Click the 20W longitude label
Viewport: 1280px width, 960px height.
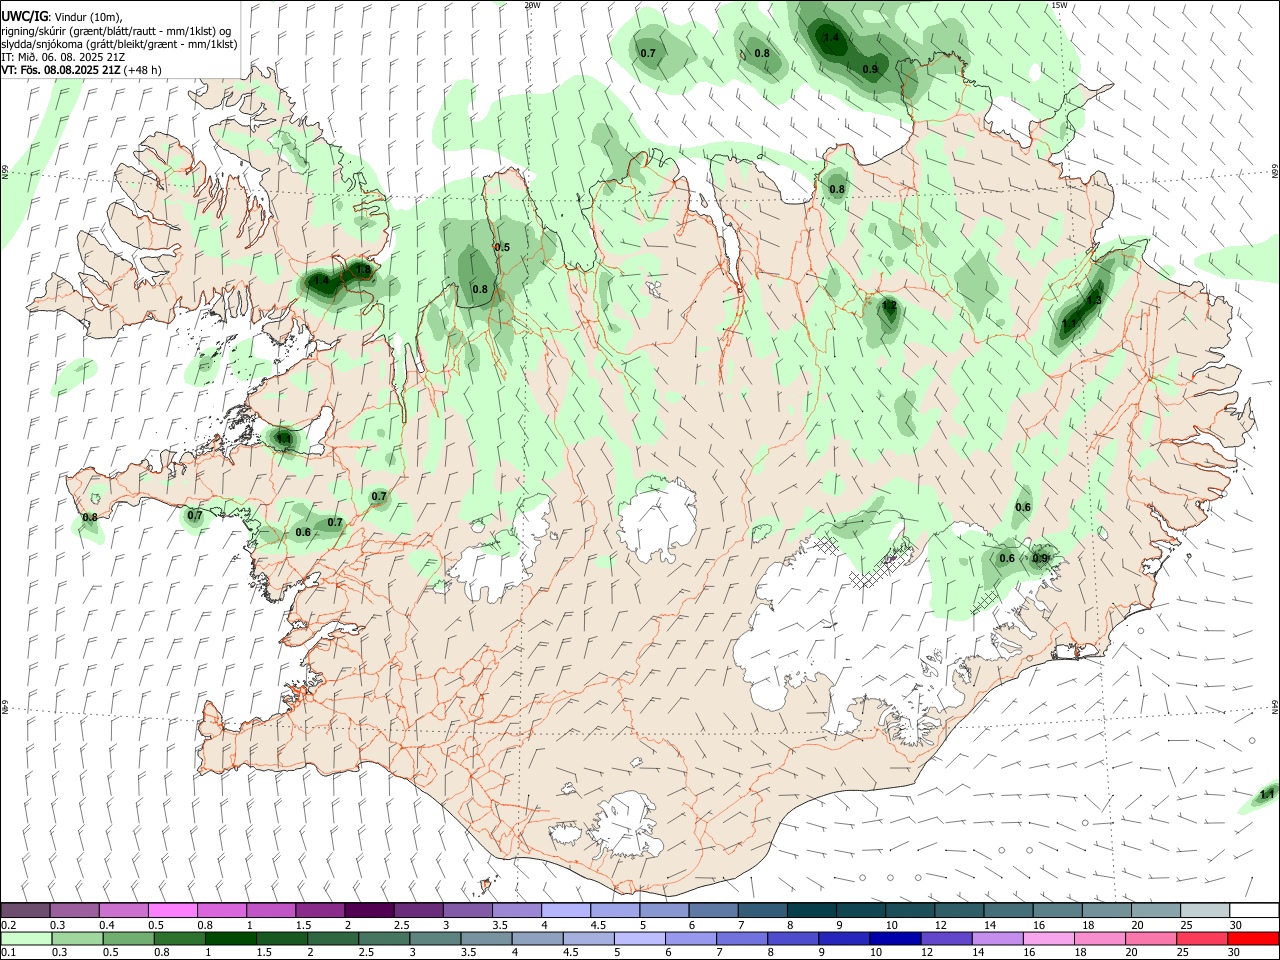532,5
